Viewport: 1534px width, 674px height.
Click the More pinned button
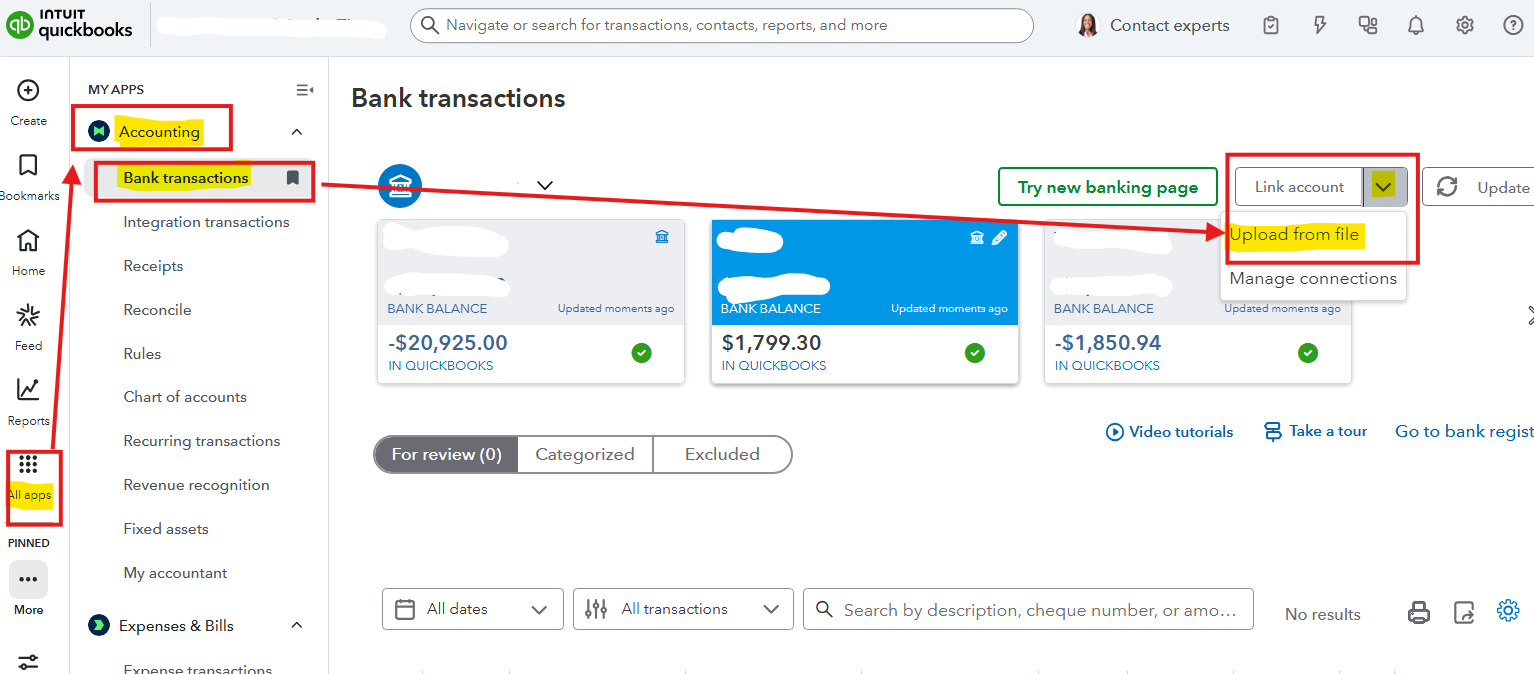[x=29, y=580]
